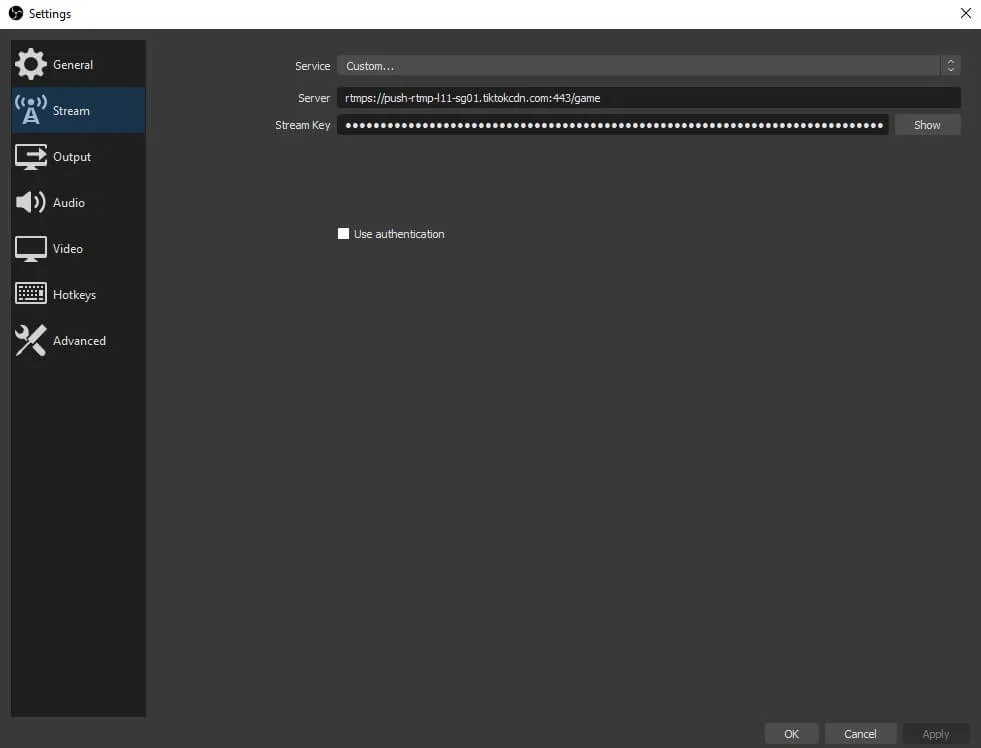This screenshot has height=748, width=981.
Task: Enable the Use authentication checkbox
Action: coord(344,234)
